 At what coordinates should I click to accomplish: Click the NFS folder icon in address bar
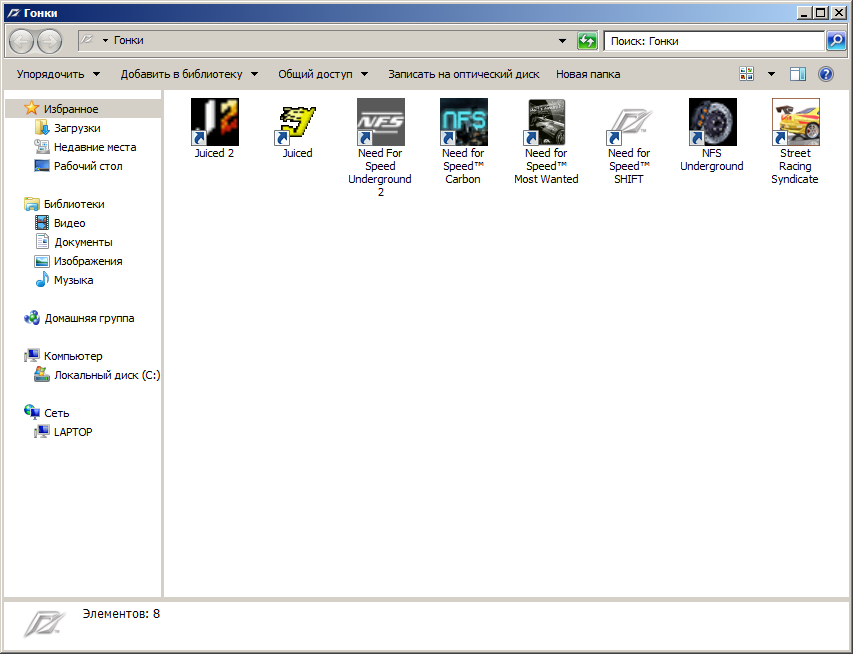tap(88, 40)
